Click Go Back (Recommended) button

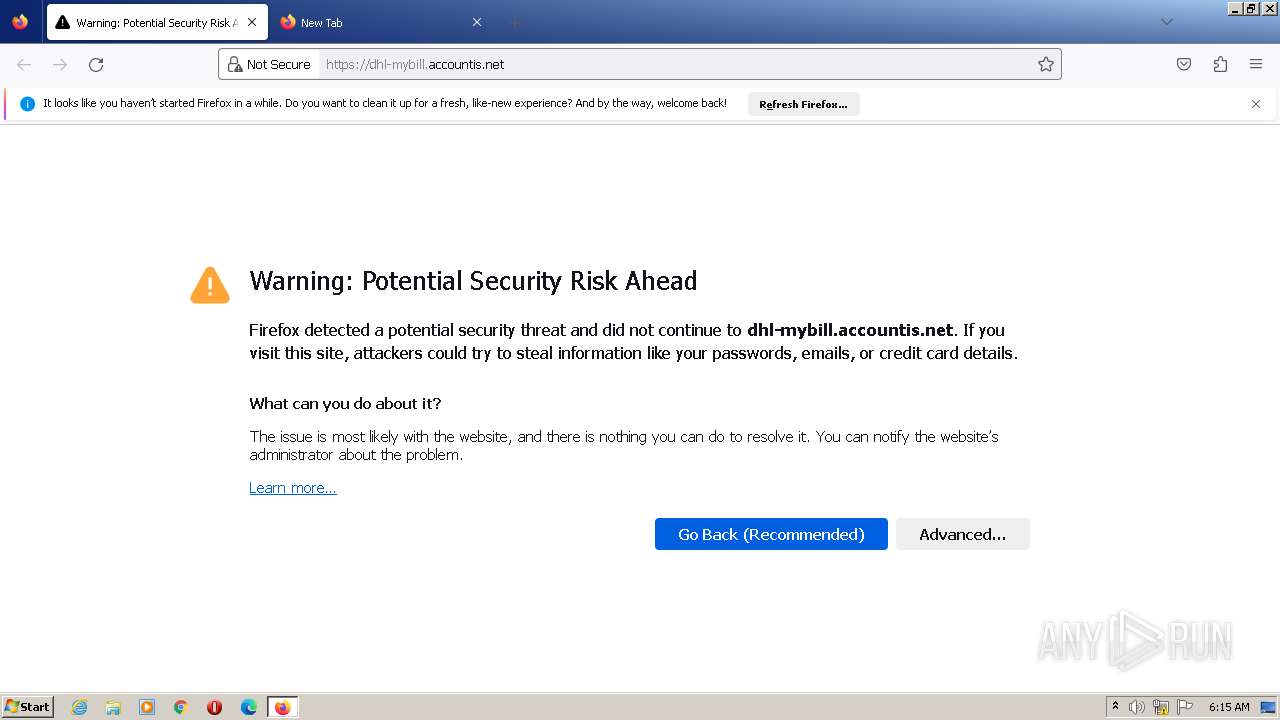(771, 534)
